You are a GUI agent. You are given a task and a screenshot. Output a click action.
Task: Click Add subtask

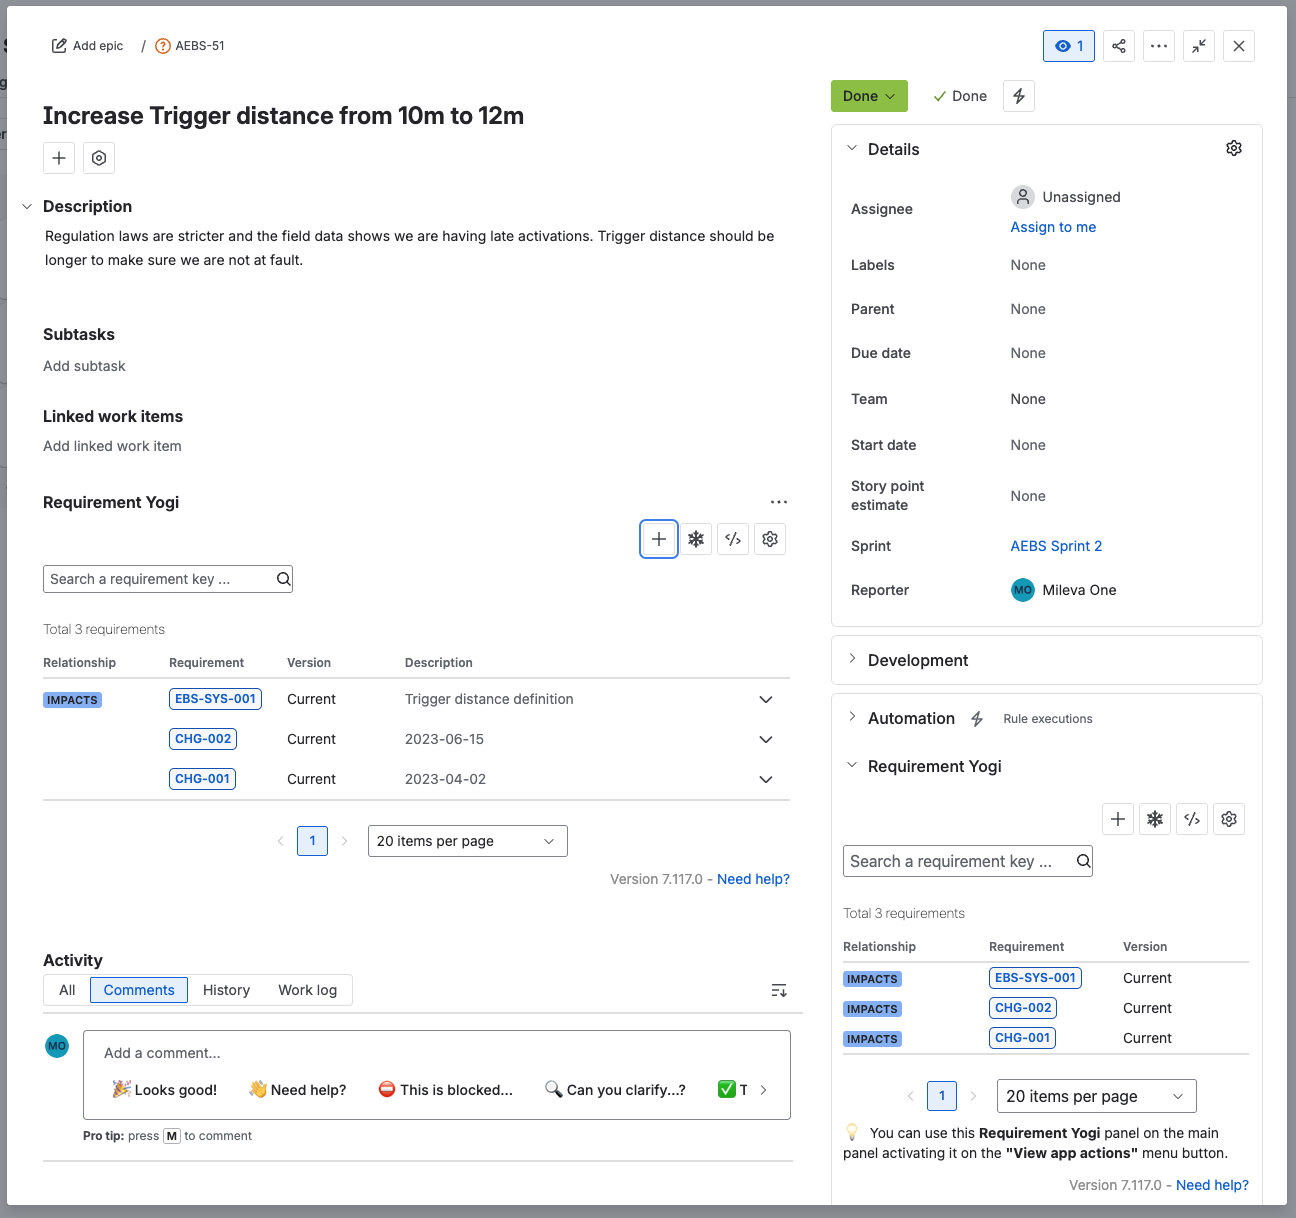84,366
